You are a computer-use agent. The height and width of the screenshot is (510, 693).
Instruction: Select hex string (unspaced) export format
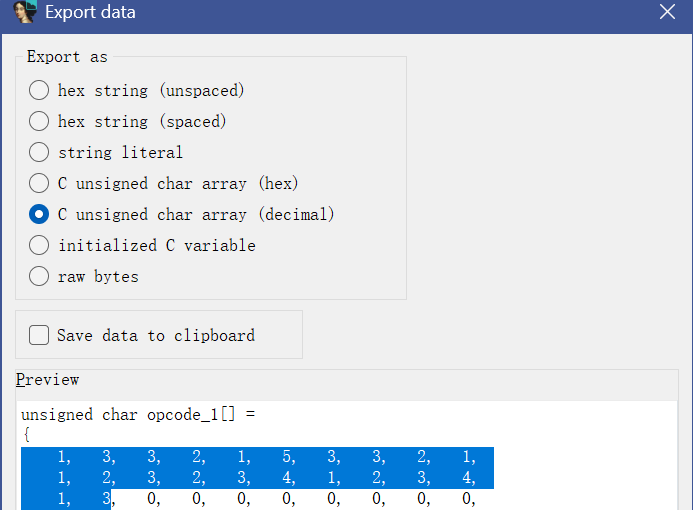pyautogui.click(x=39, y=90)
